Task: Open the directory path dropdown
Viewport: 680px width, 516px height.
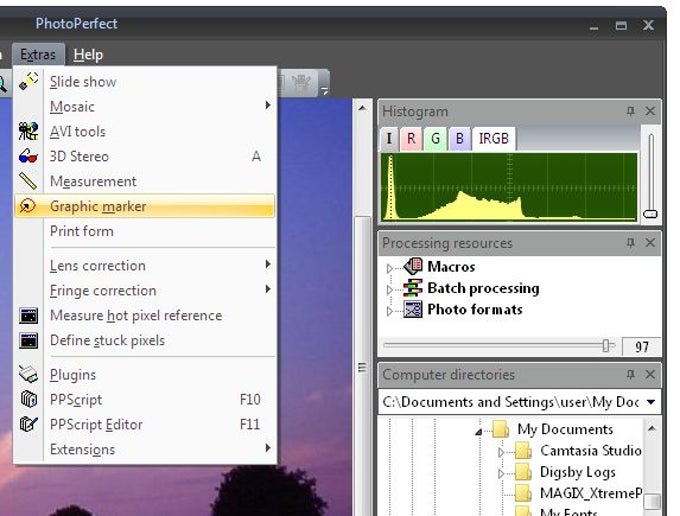Action: 651,402
